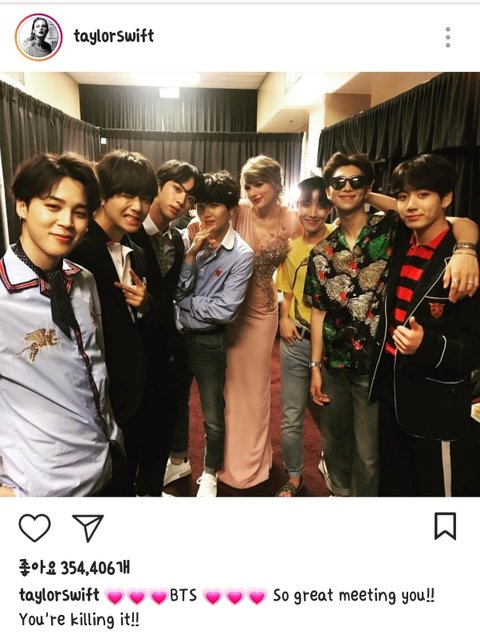The width and height of the screenshot is (480, 638).
Task: Tap "You're killing it!!" caption line
Action: 79,620
